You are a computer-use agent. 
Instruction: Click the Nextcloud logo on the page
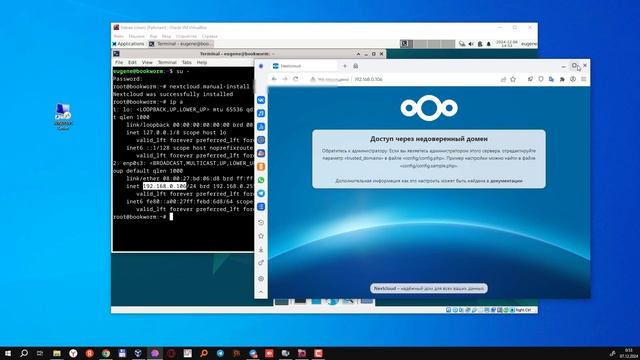tap(429, 108)
